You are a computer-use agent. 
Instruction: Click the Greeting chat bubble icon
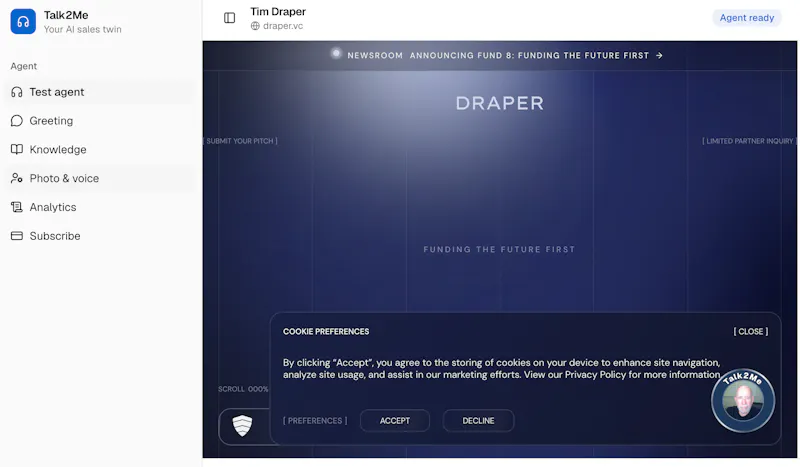tap(17, 120)
